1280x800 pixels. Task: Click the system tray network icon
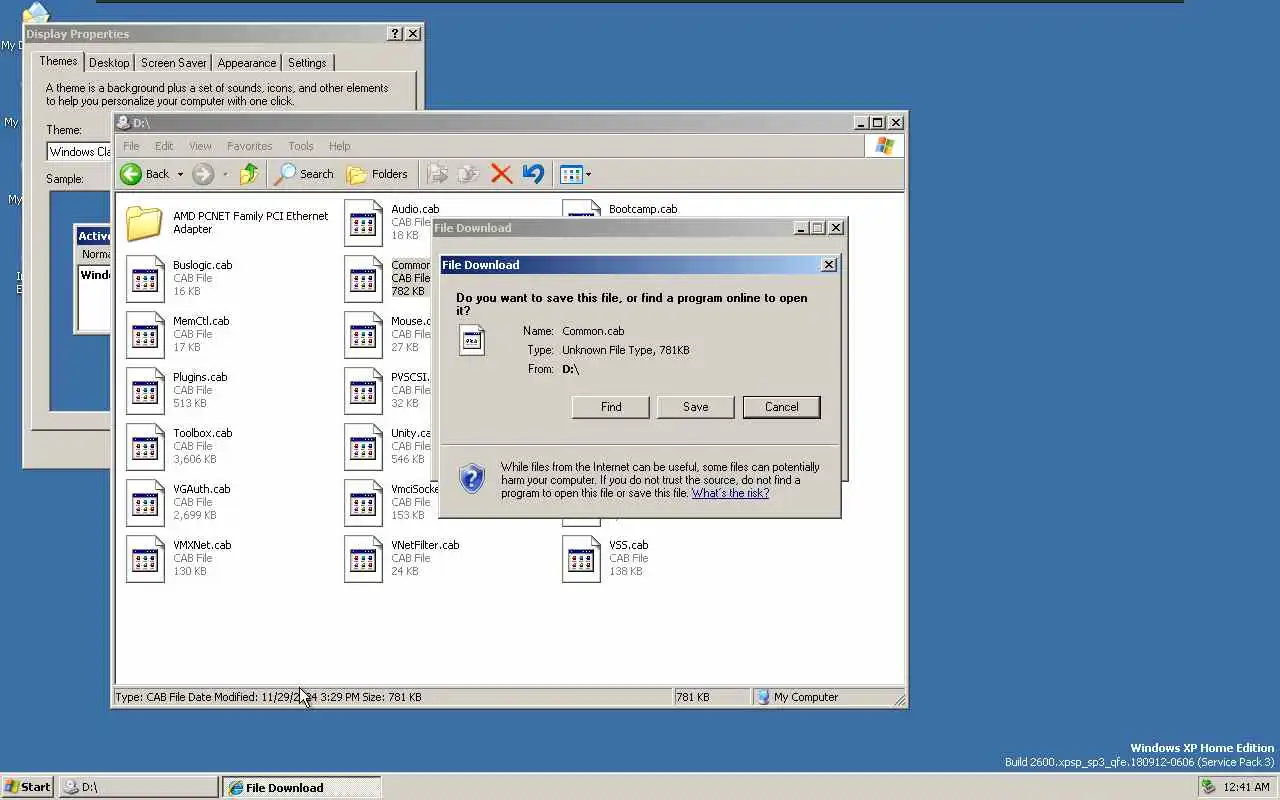pyautogui.click(x=1208, y=787)
